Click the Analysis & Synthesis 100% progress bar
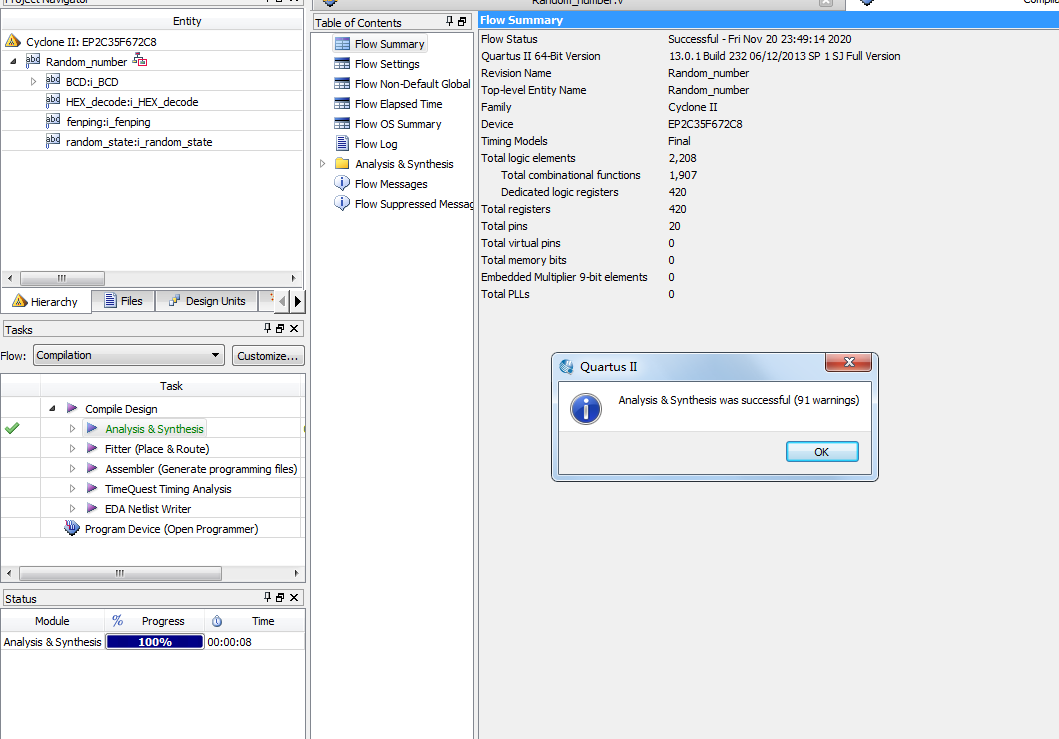The height and width of the screenshot is (739, 1059). [155, 642]
